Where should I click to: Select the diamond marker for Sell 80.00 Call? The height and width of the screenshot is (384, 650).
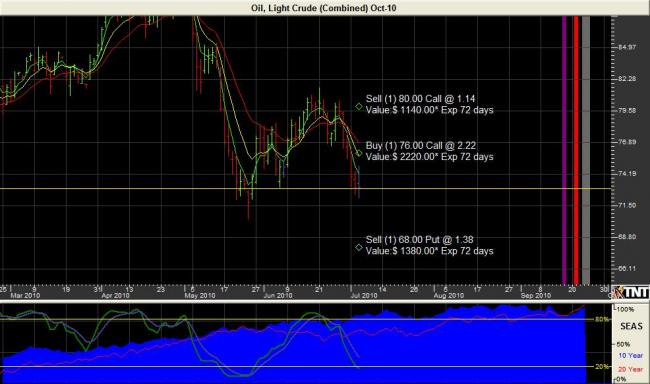pos(359,107)
